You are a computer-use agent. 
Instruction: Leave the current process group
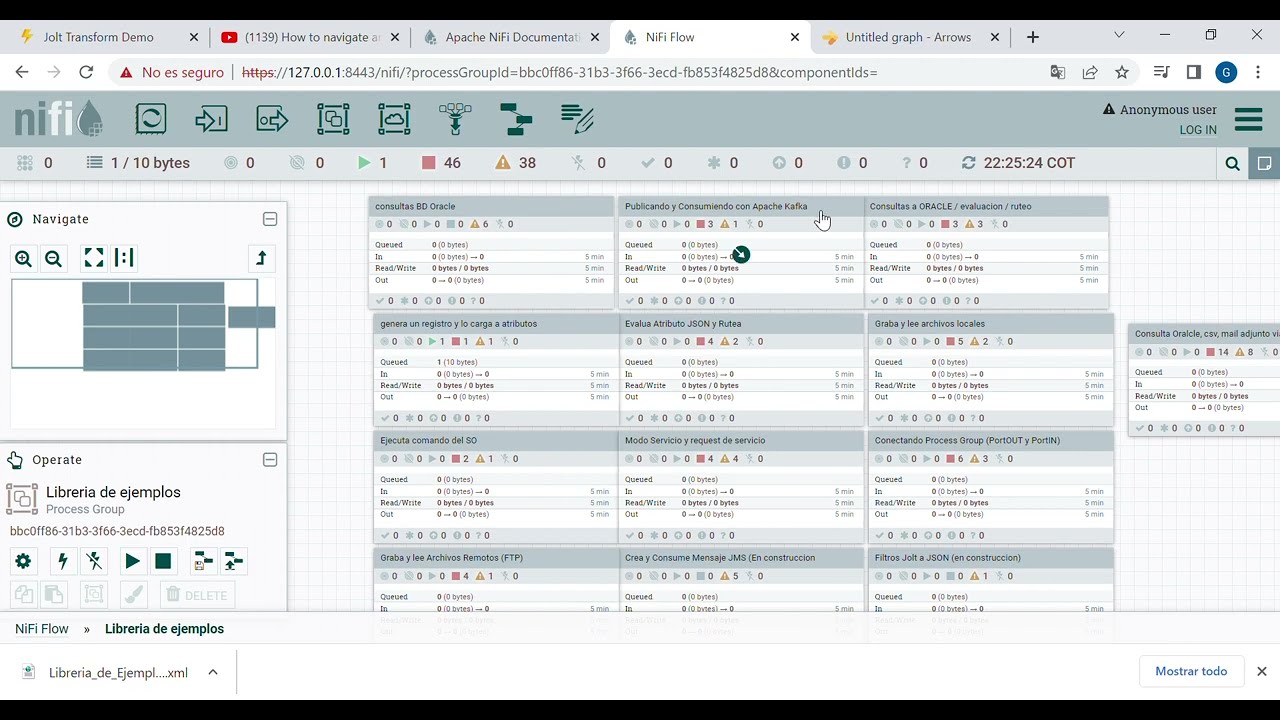(261, 259)
